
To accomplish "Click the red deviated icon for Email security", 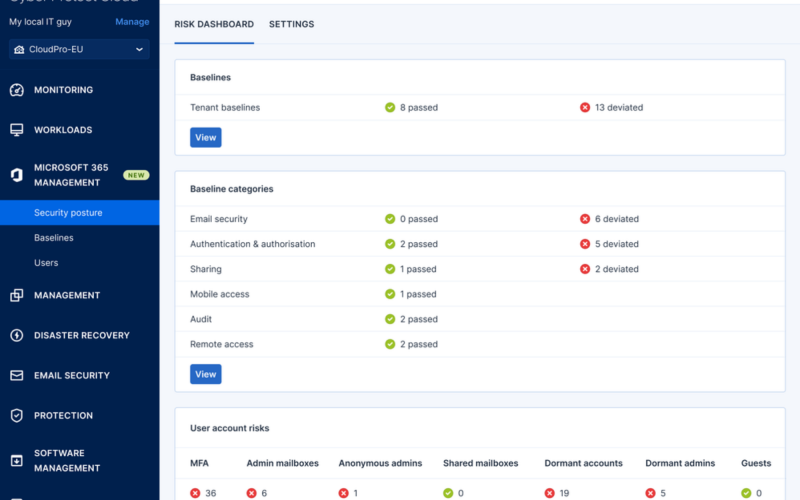I will pos(585,219).
